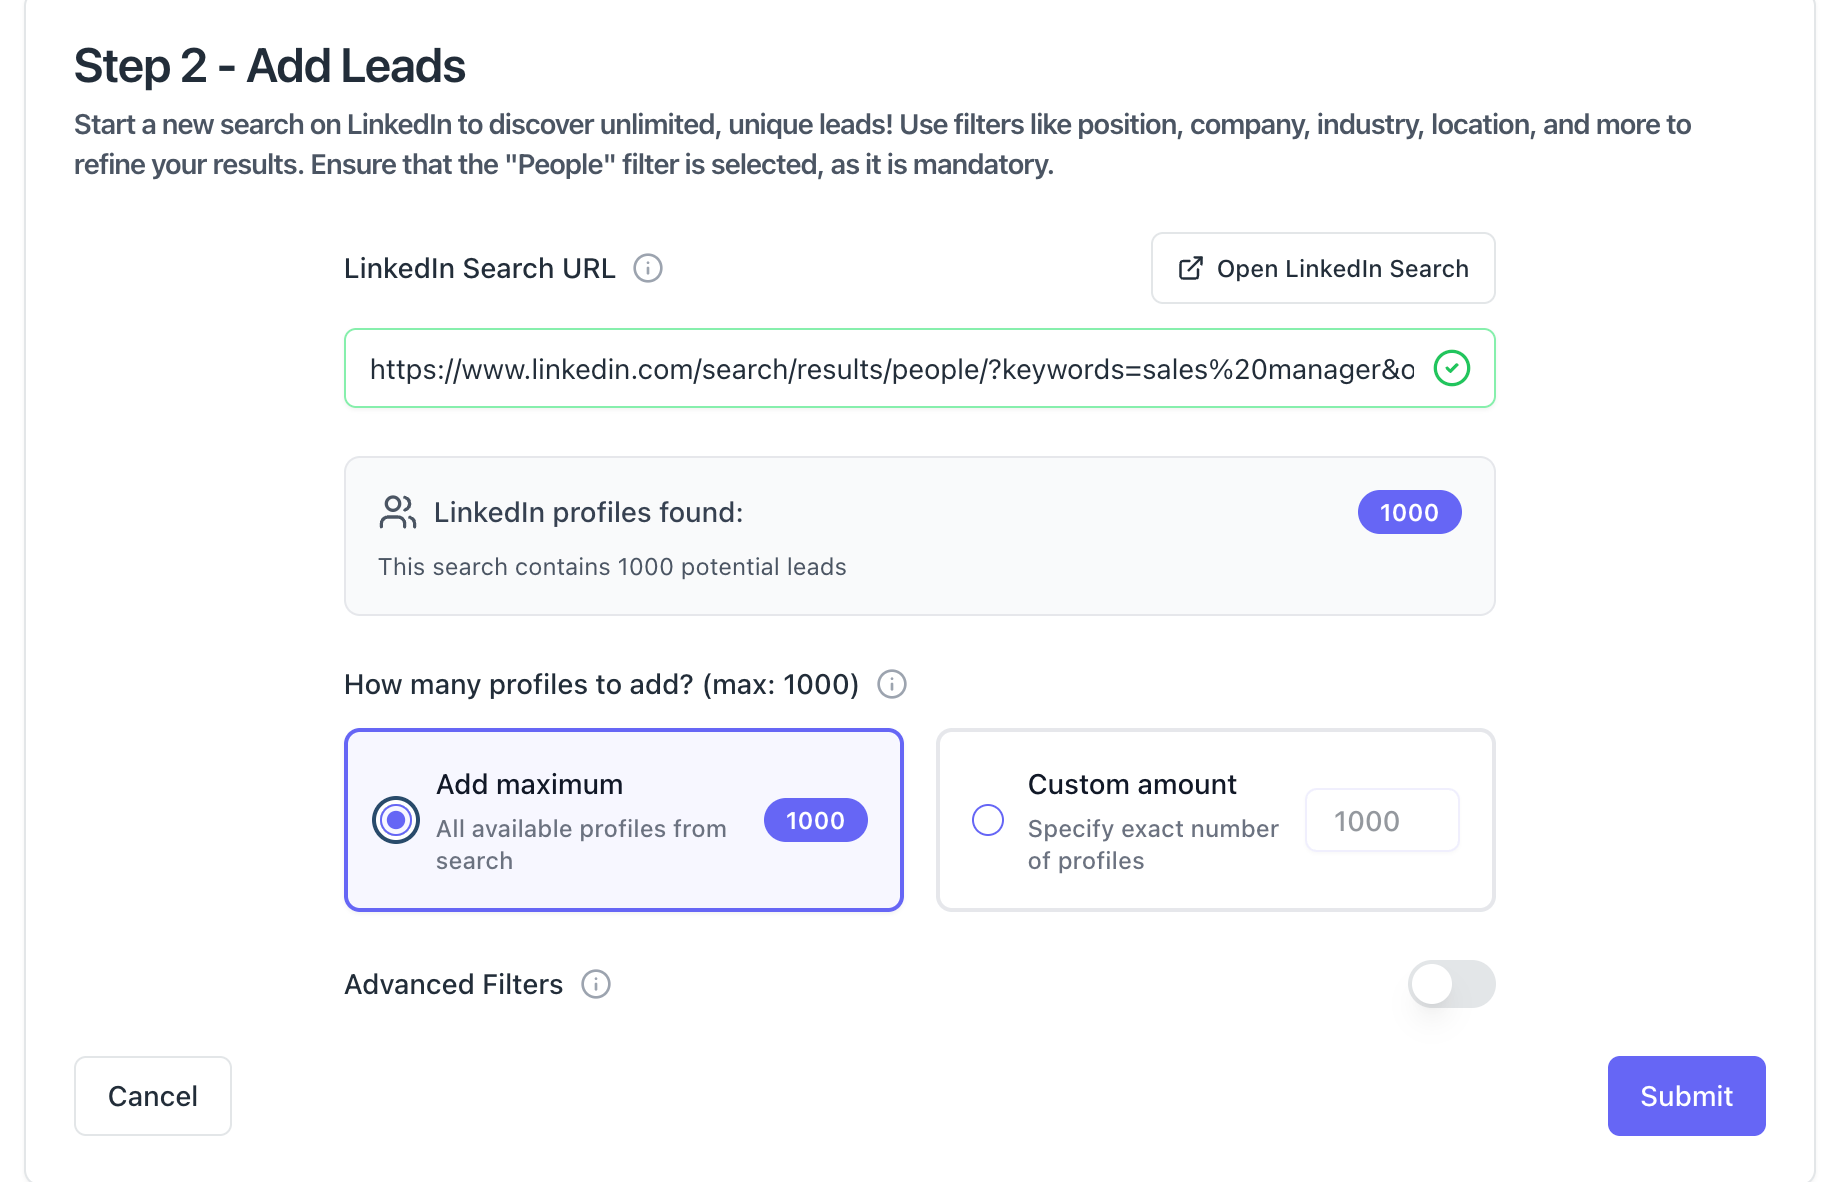
Task: Click the people icon beside profiles found
Action: click(397, 512)
